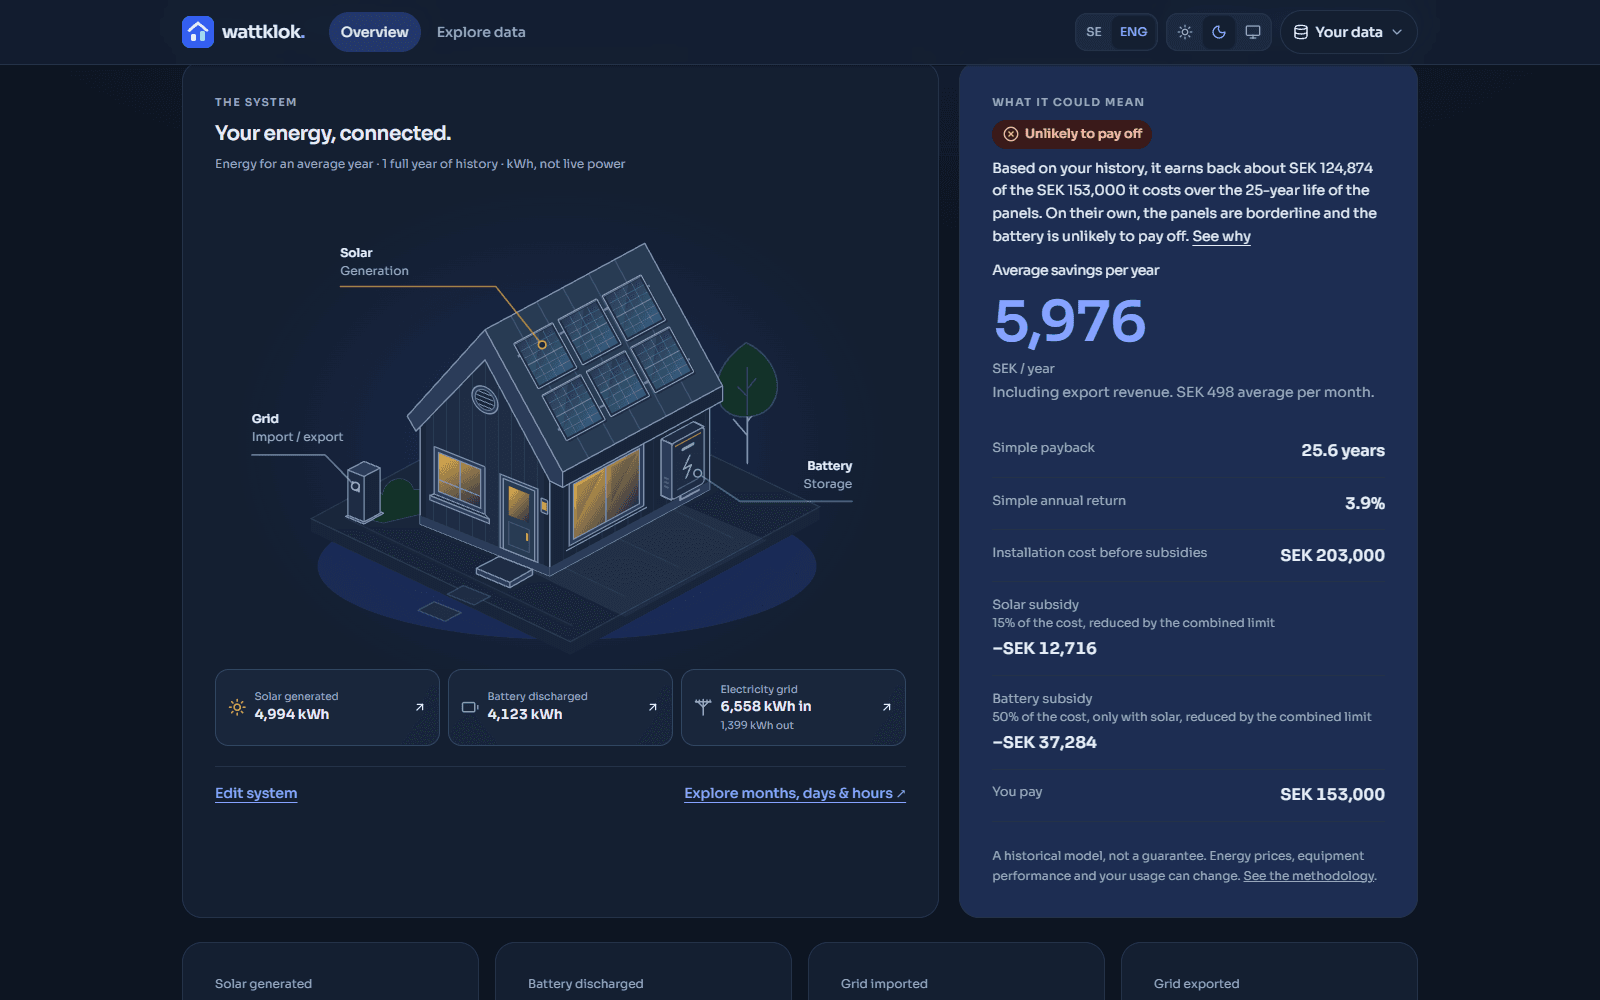Click the Edit system link
The image size is (1600, 1000).
tap(256, 793)
